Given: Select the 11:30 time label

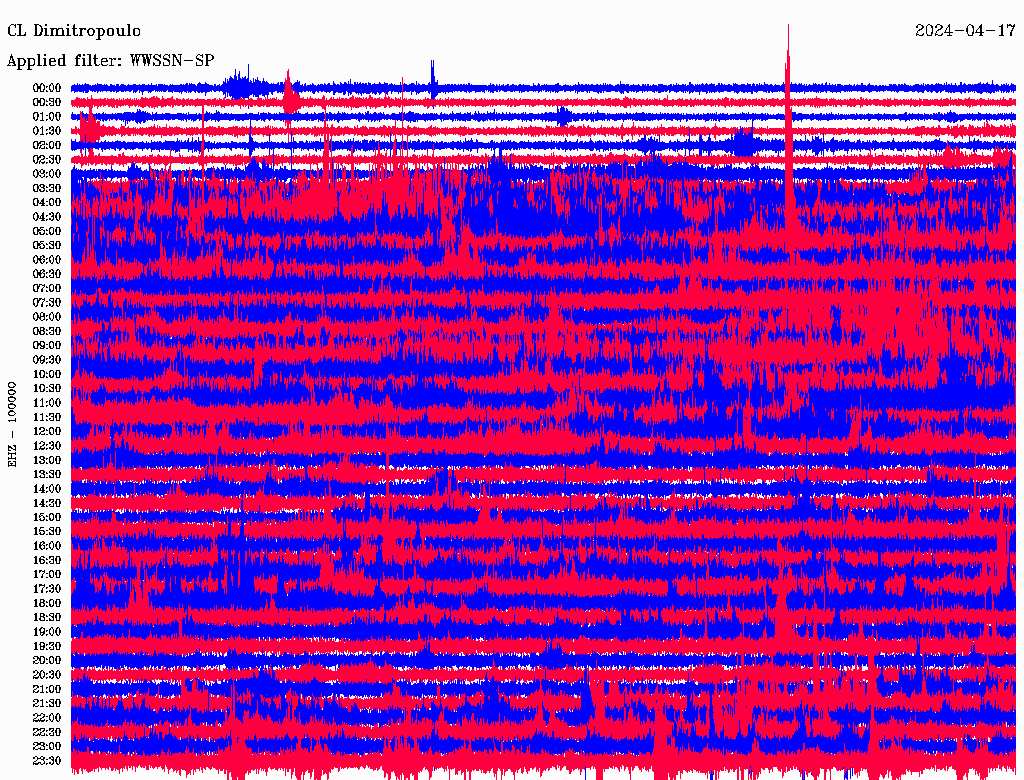Looking at the screenshot, I should tap(47, 417).
